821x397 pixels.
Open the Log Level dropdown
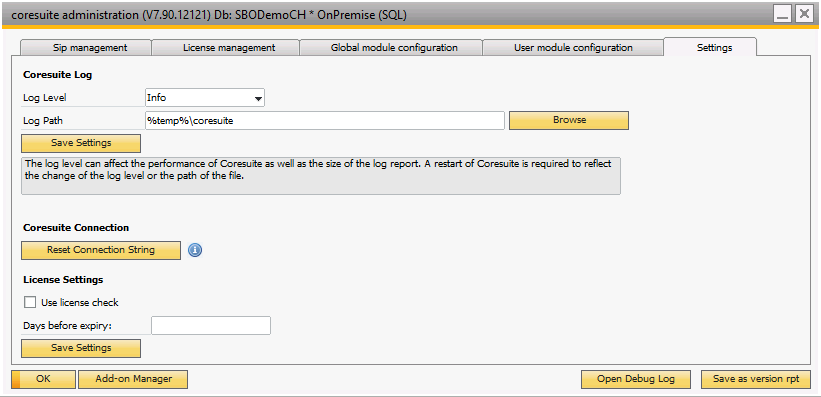[205, 97]
